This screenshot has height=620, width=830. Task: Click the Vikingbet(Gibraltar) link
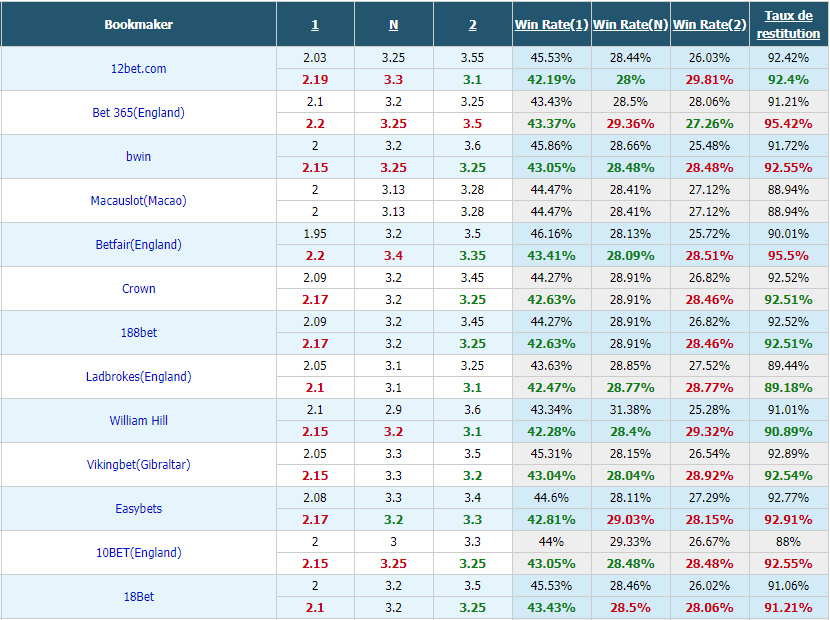139,464
